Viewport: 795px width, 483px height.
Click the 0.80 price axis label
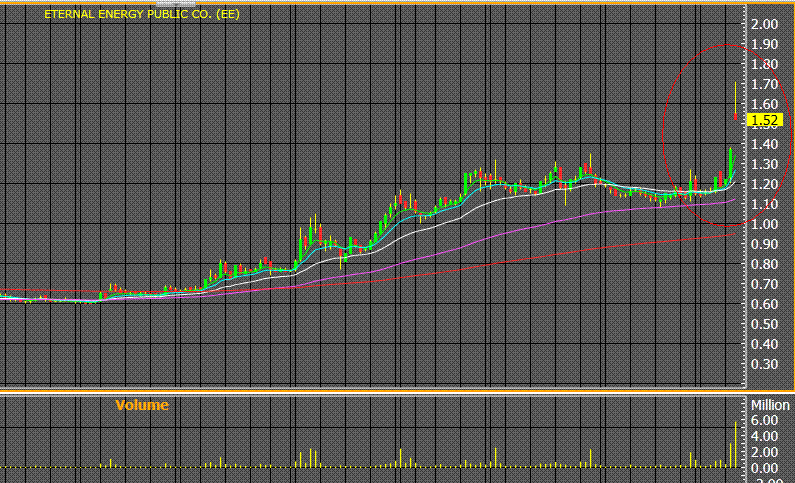765,264
